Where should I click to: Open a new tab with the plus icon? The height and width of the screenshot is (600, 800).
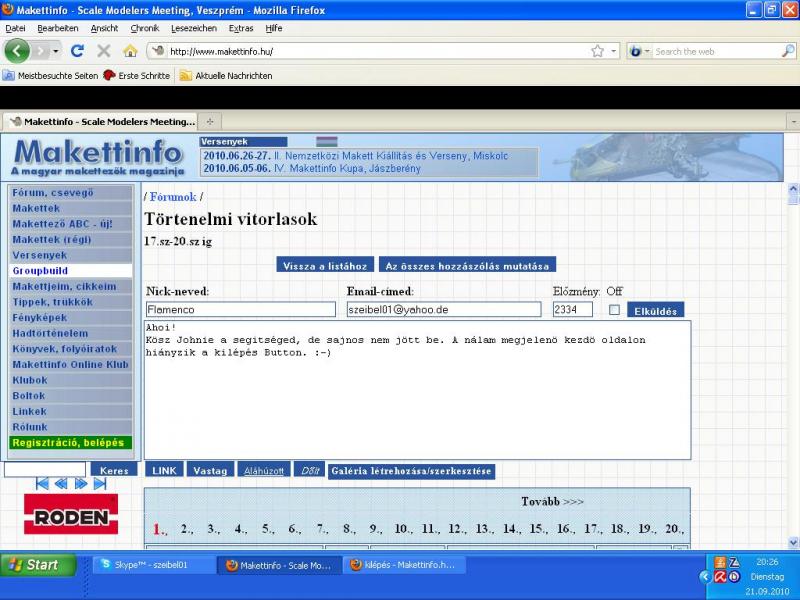coord(210,121)
